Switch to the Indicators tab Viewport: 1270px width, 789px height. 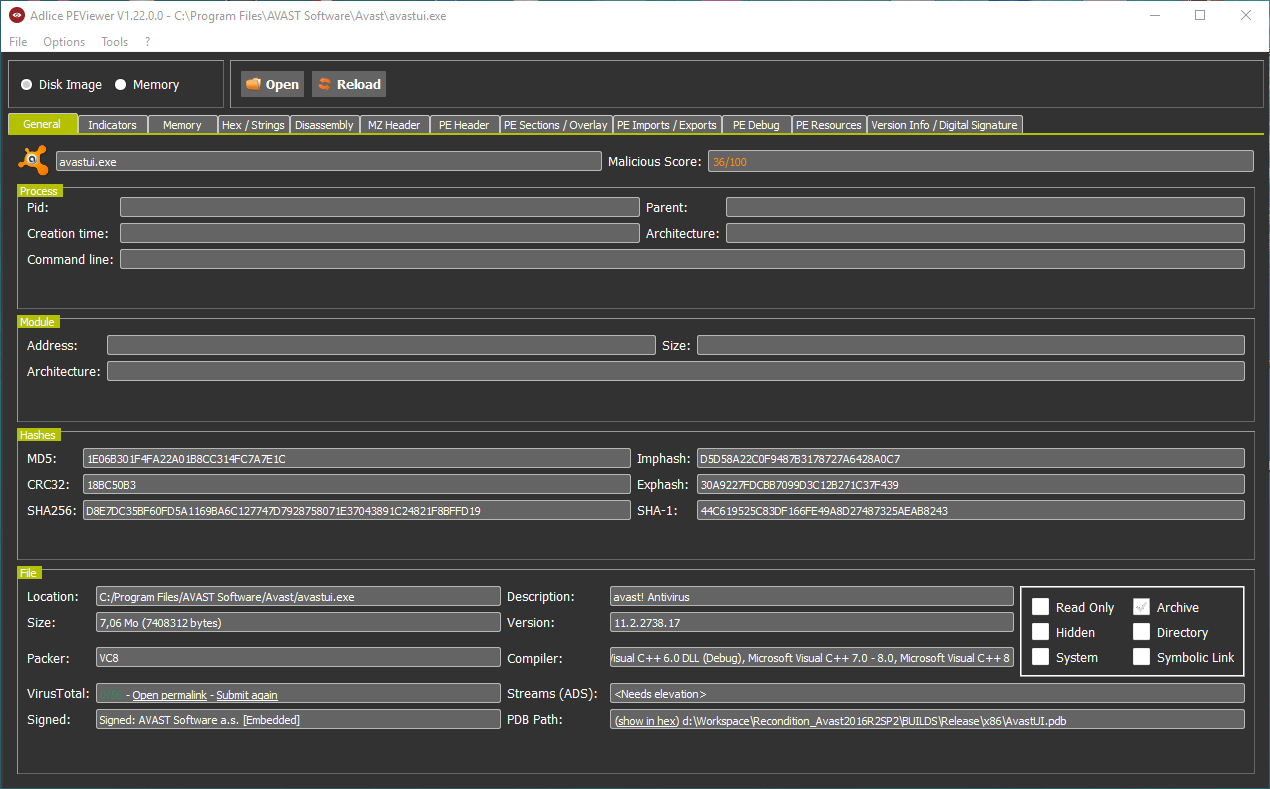[112, 125]
